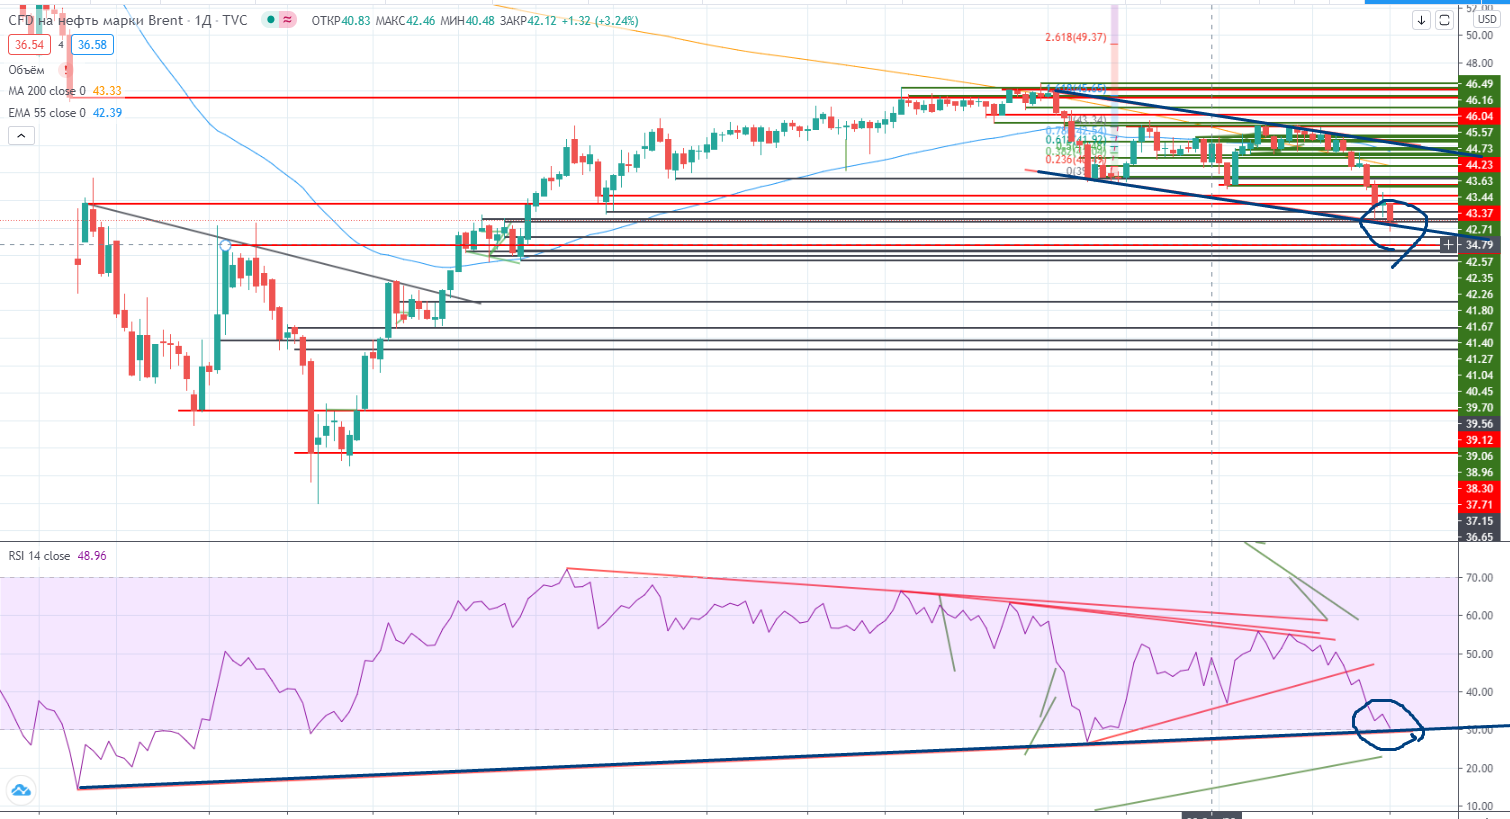Click the square fullscreen icon at top right

[1444, 20]
